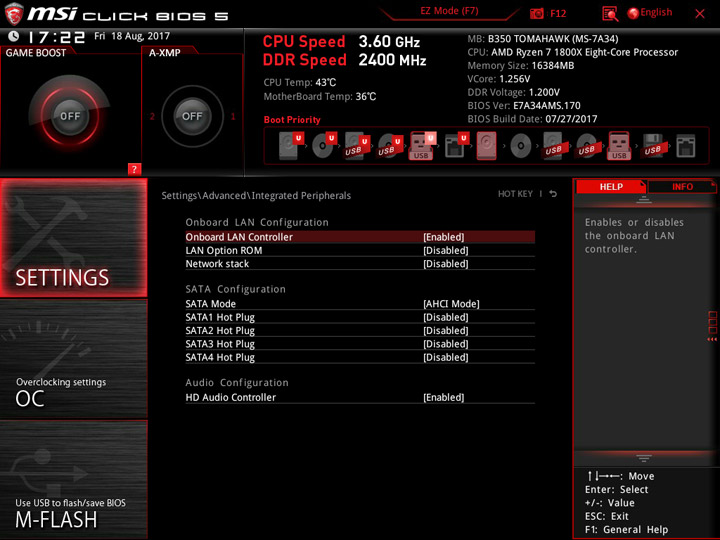Switch to EZ Mode (F7)
Screen dimensions: 720x540
pos(449,11)
